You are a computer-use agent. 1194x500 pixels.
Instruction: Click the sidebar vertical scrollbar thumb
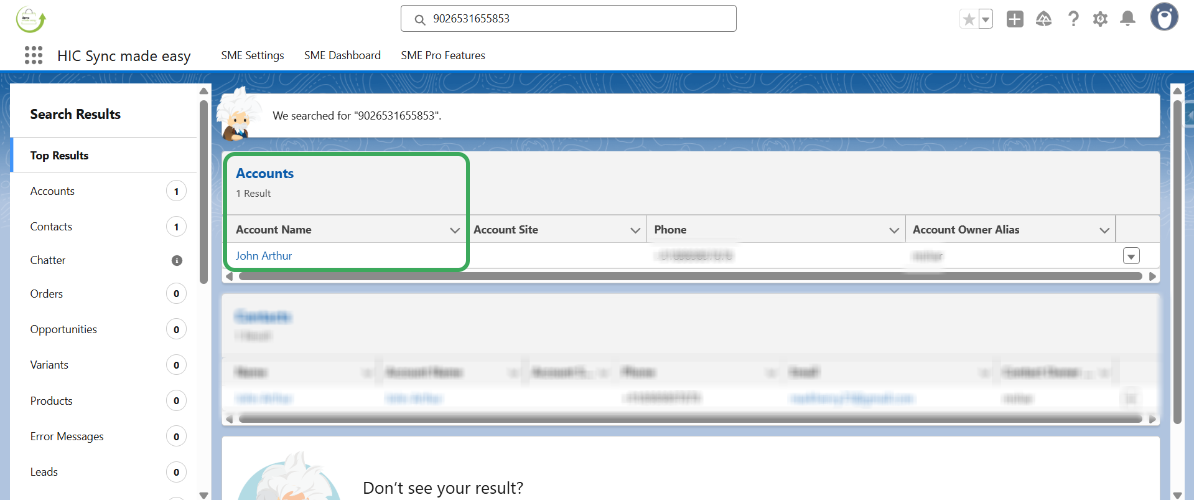click(203, 192)
